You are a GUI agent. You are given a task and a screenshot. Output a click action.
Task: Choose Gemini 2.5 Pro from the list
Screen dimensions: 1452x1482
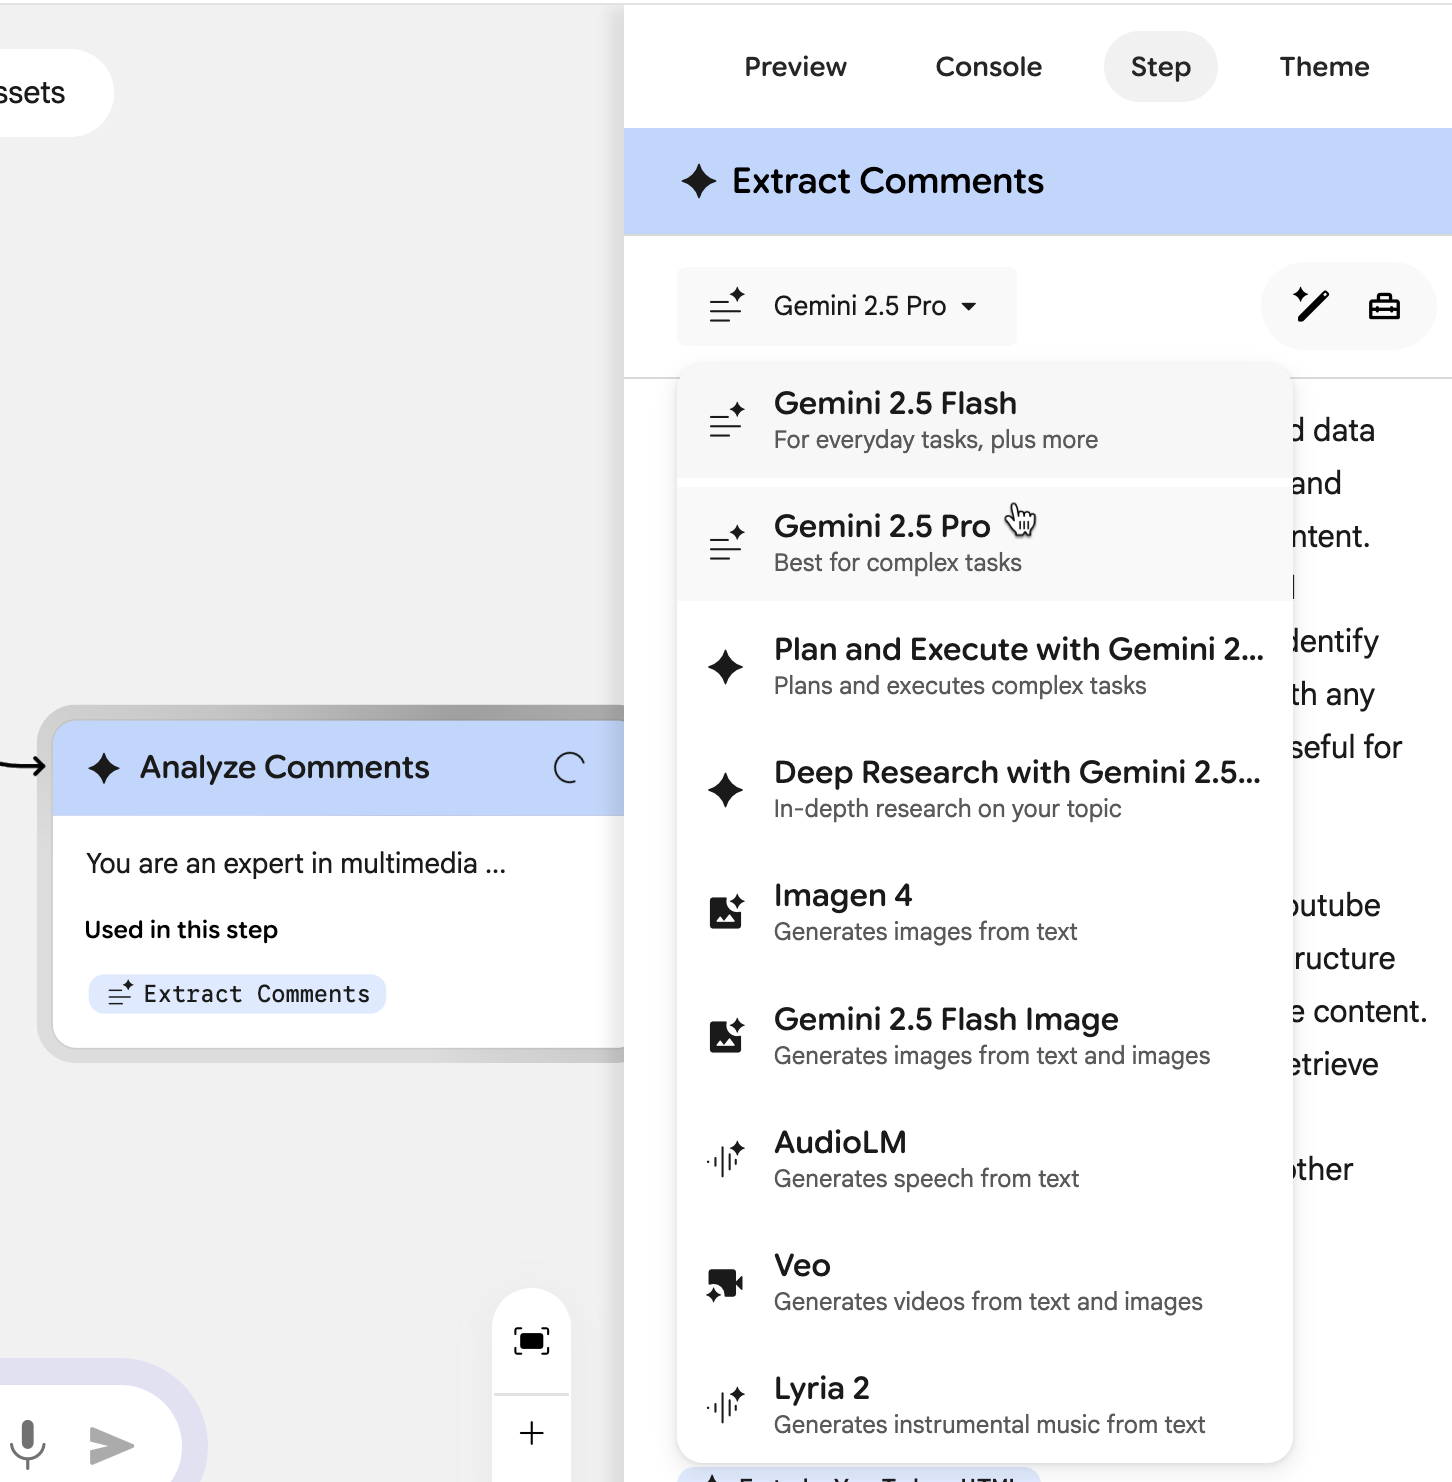pos(984,543)
